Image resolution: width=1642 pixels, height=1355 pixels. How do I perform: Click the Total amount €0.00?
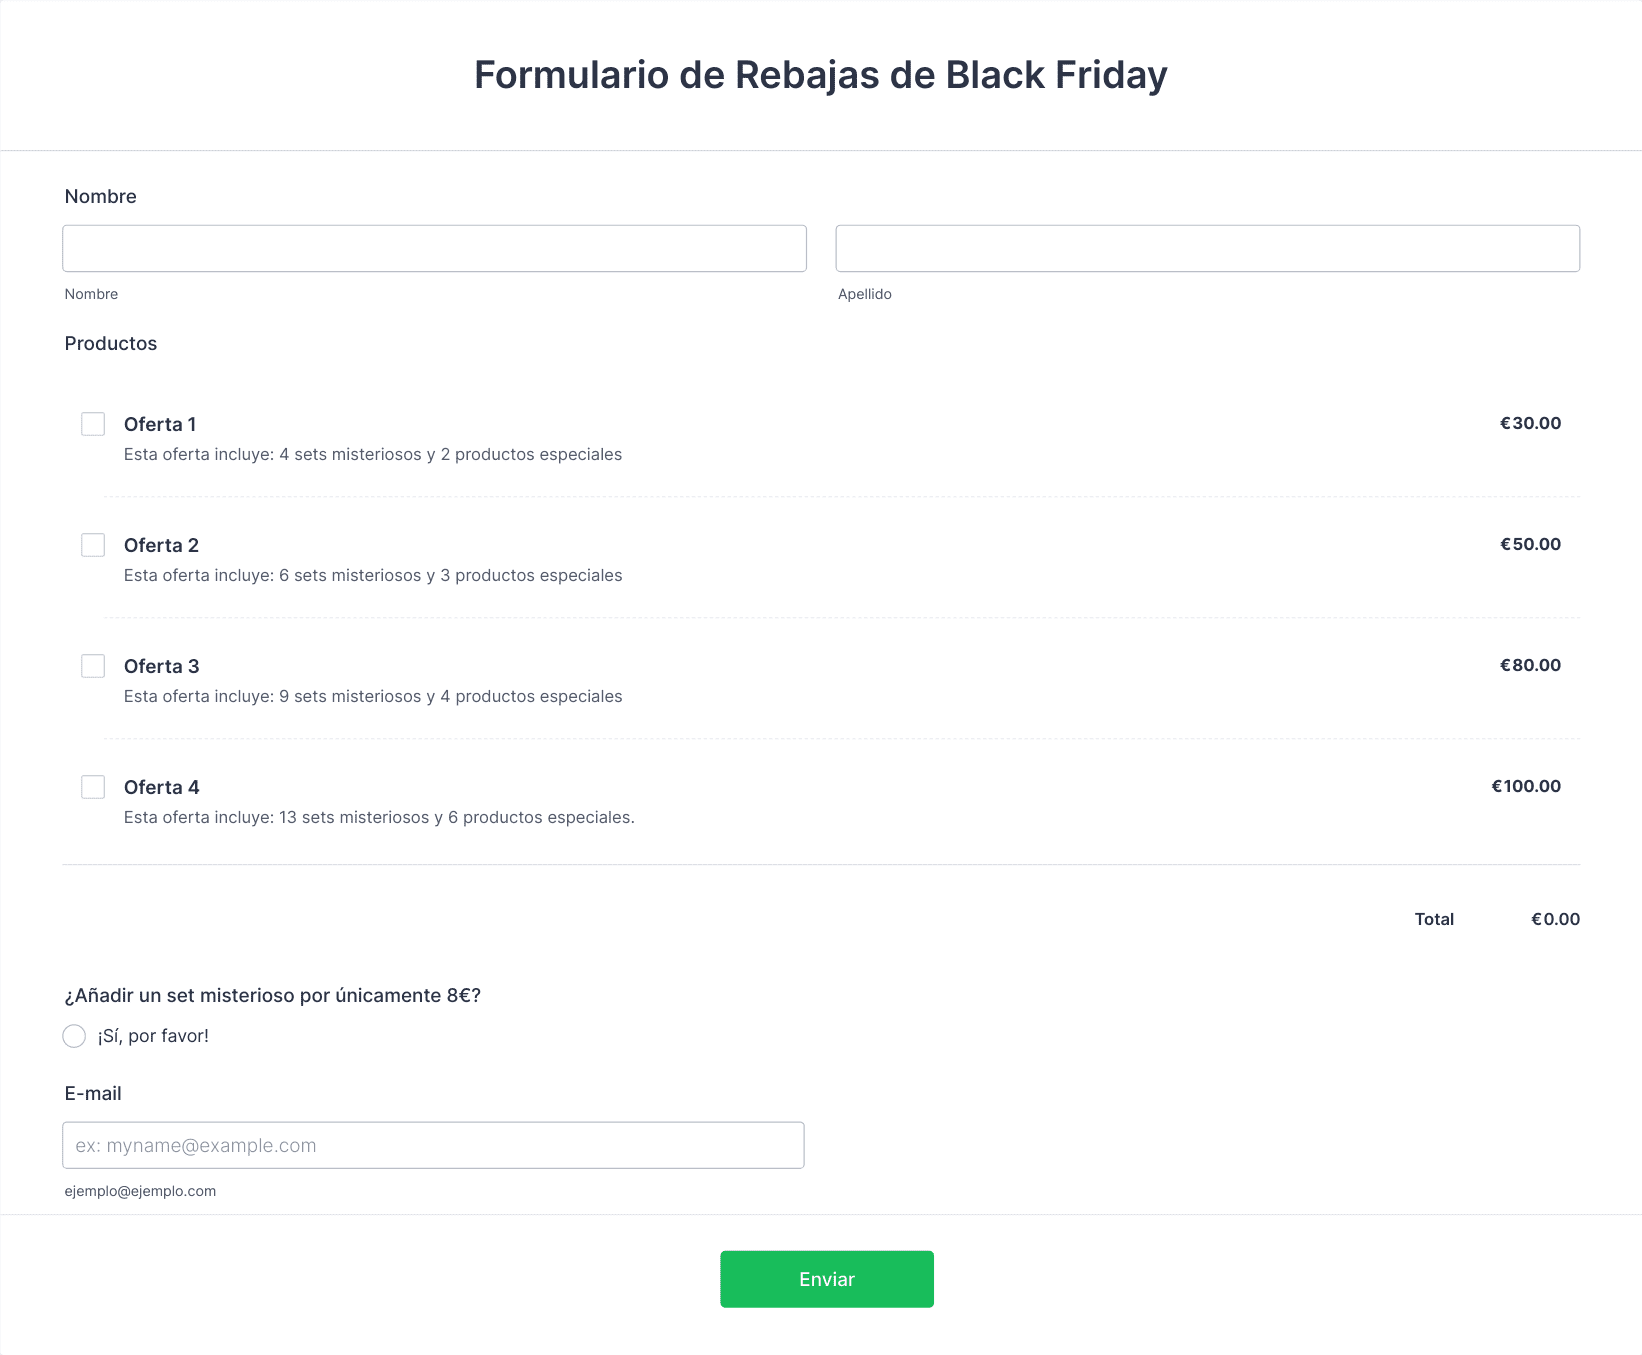tap(1555, 919)
